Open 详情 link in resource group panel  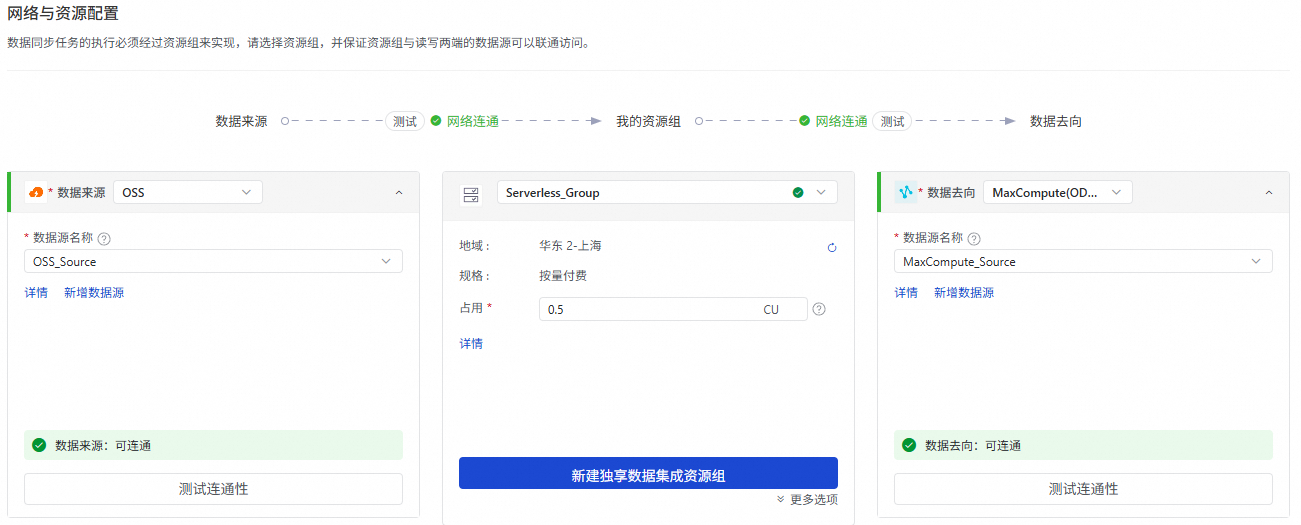(471, 343)
